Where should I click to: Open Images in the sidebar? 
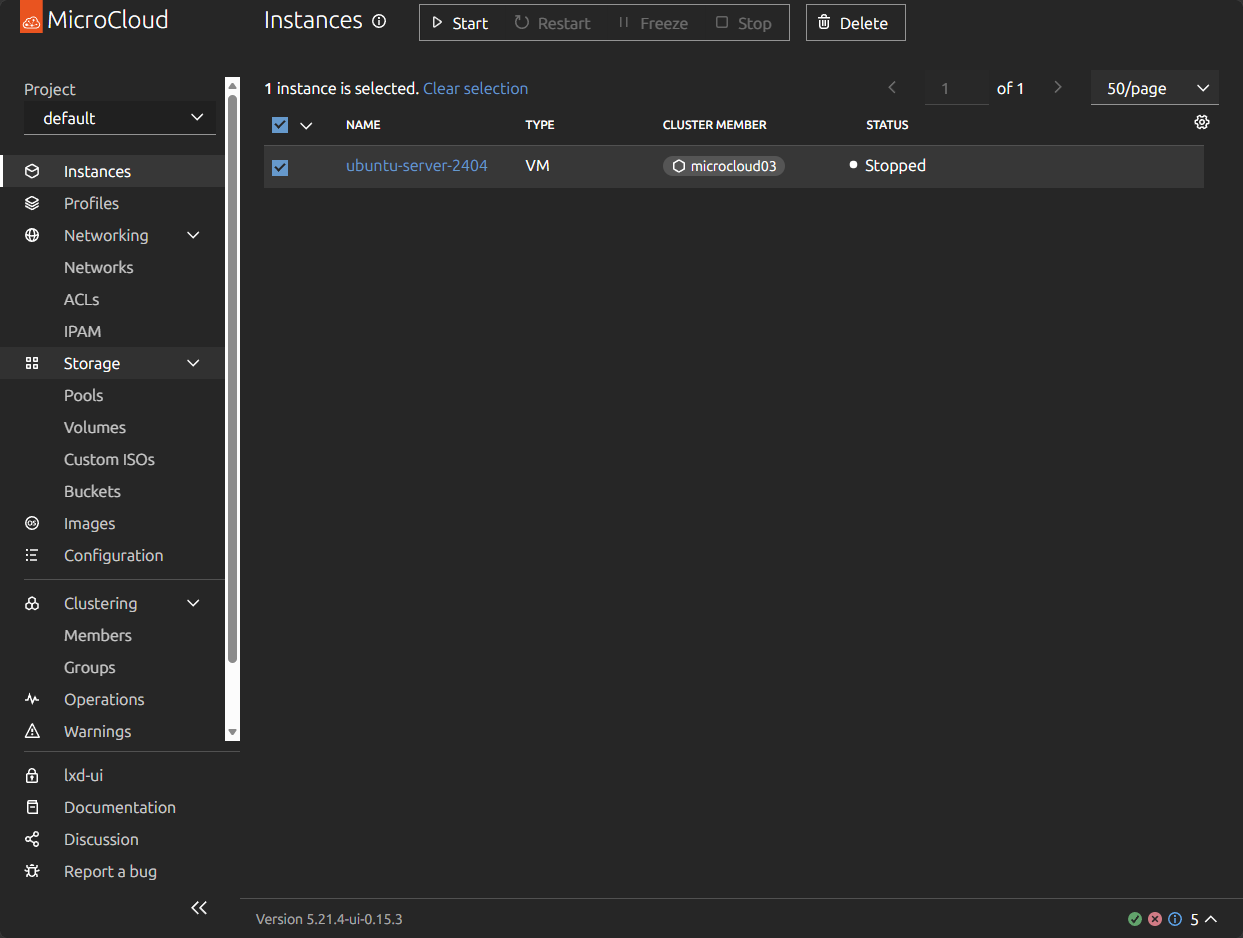point(112,523)
